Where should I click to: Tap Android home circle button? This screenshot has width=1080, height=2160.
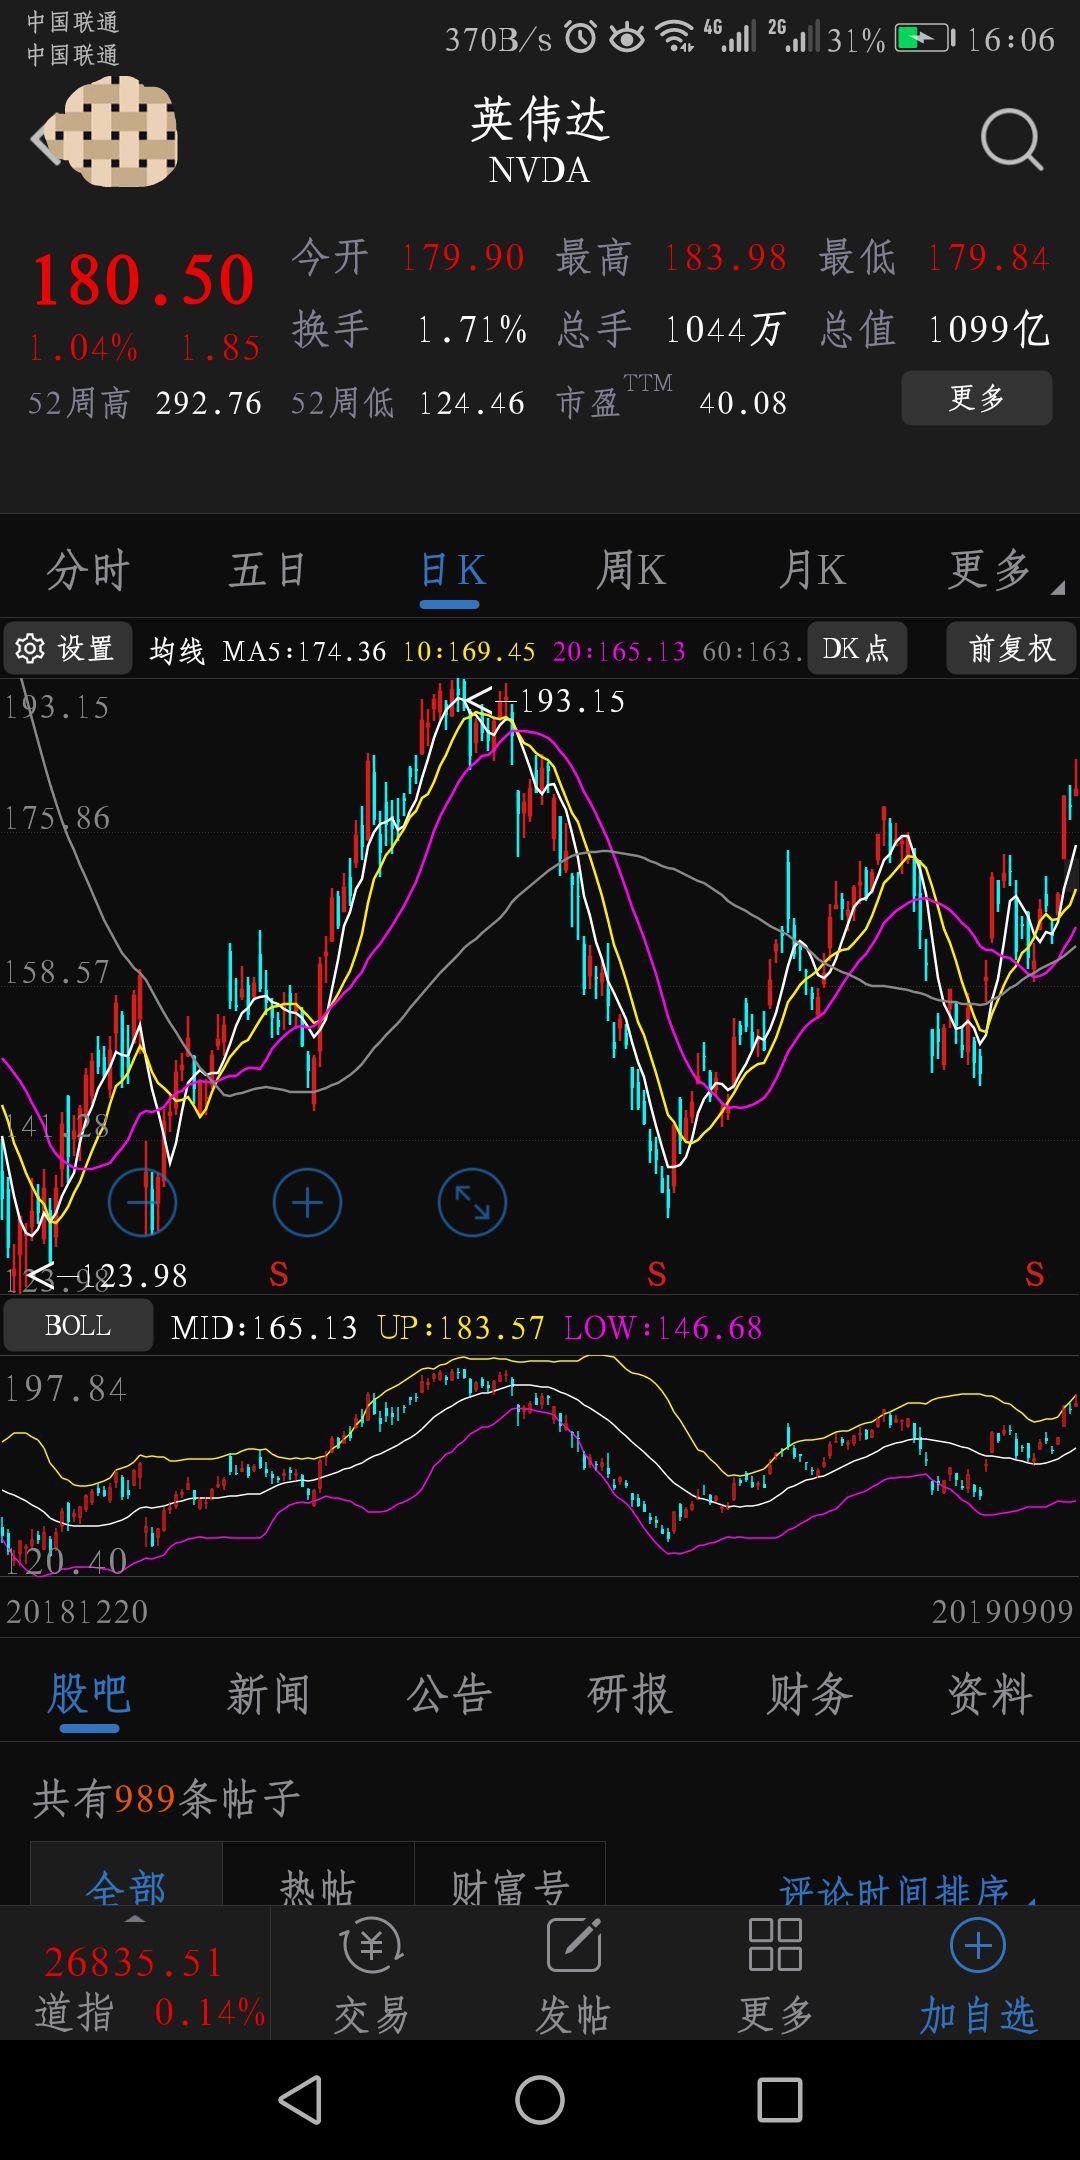click(540, 2100)
